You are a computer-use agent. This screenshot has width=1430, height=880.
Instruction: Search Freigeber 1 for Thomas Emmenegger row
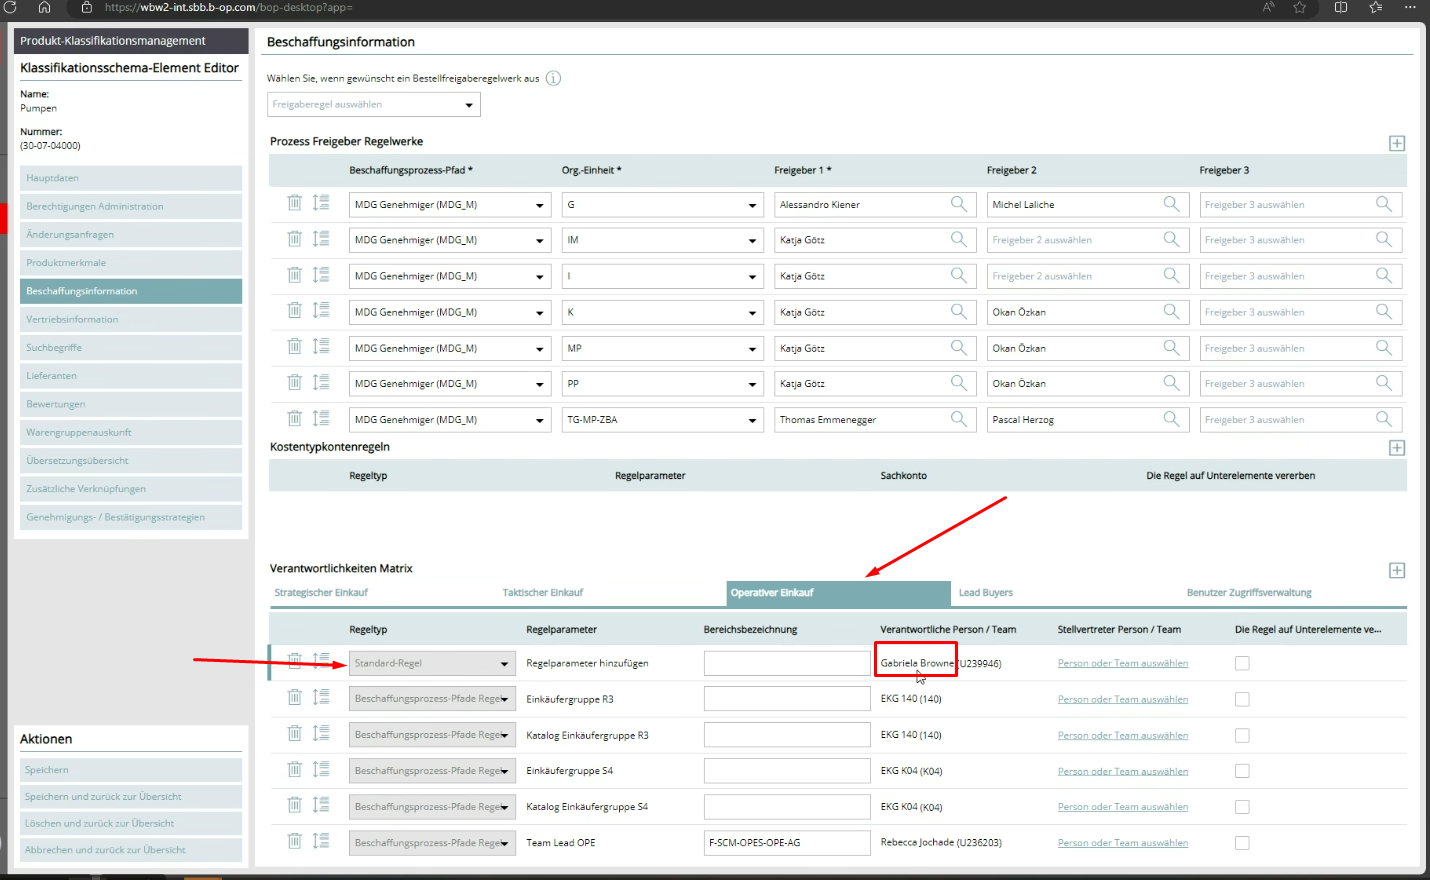[958, 419]
